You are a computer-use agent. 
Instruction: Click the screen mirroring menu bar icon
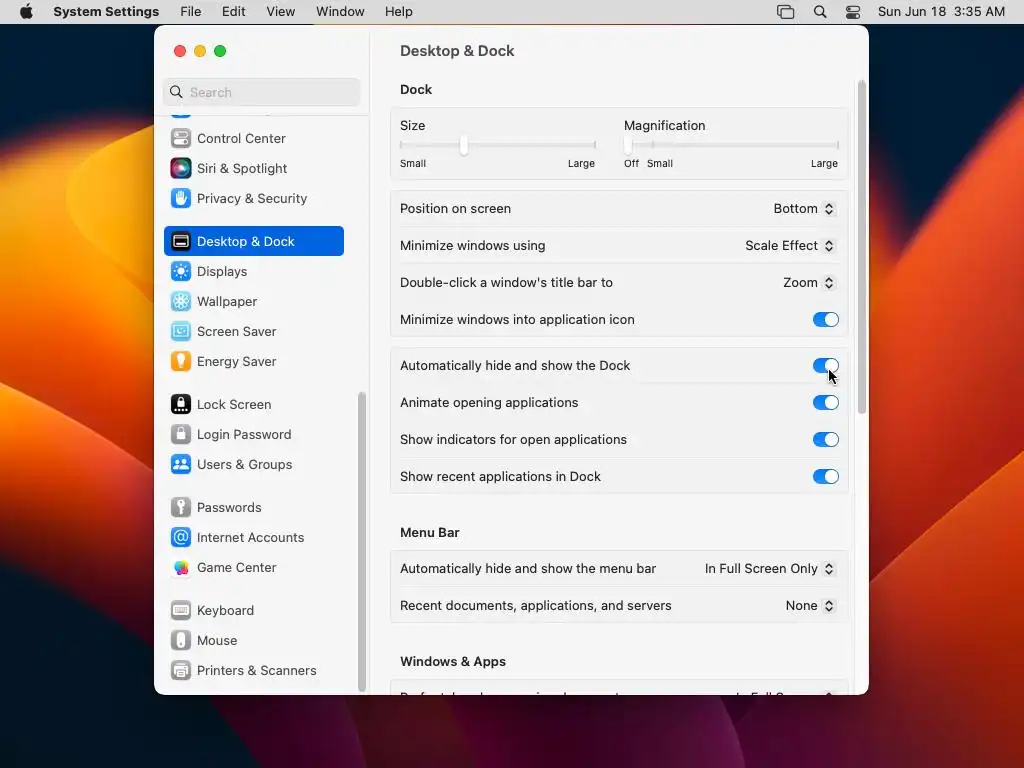pos(786,12)
